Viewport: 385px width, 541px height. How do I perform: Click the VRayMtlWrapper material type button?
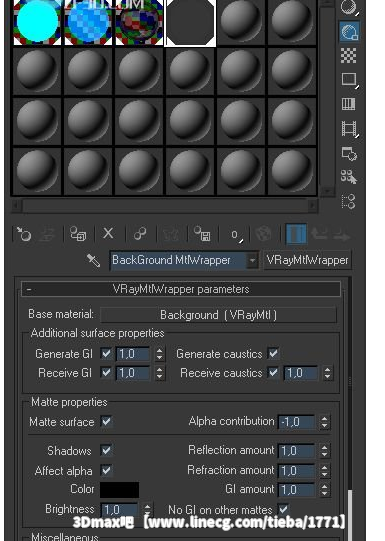pos(307,260)
